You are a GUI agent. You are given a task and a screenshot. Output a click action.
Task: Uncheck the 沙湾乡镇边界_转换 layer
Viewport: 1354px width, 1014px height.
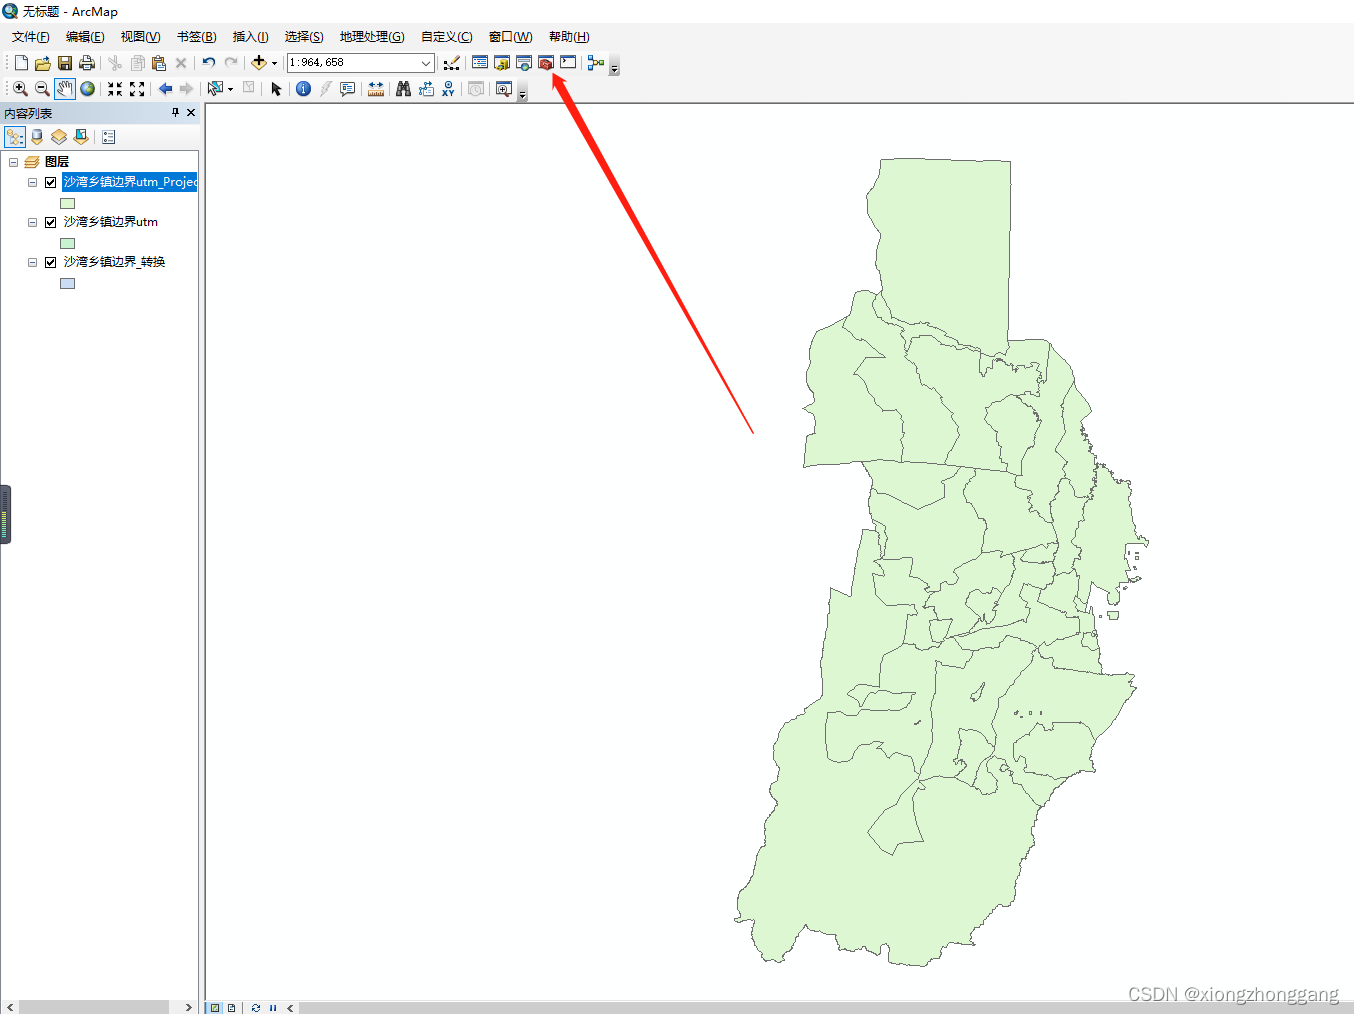pos(50,261)
